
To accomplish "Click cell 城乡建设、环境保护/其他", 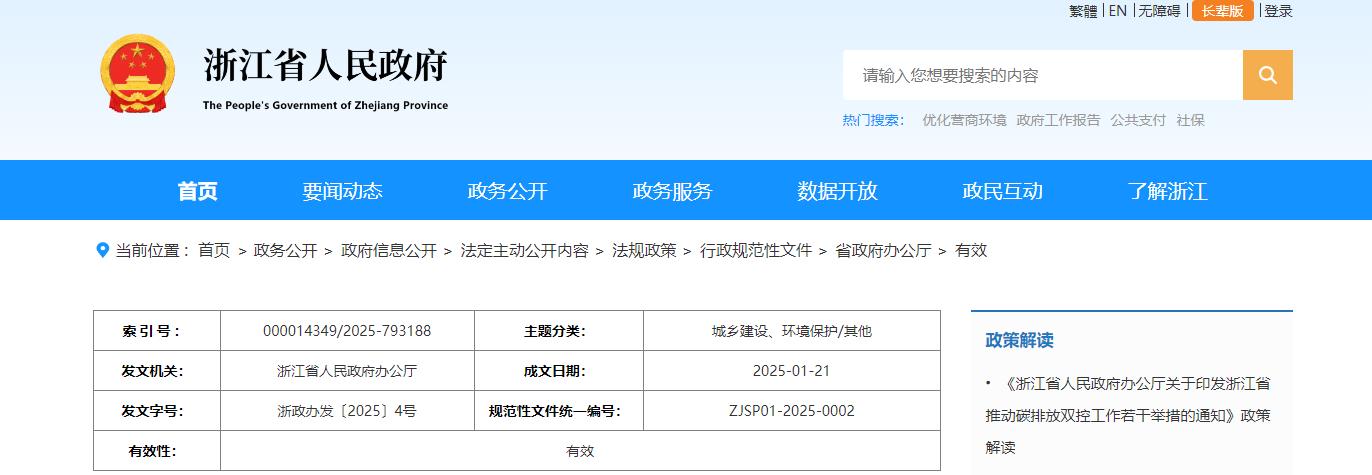I will pos(792,331).
